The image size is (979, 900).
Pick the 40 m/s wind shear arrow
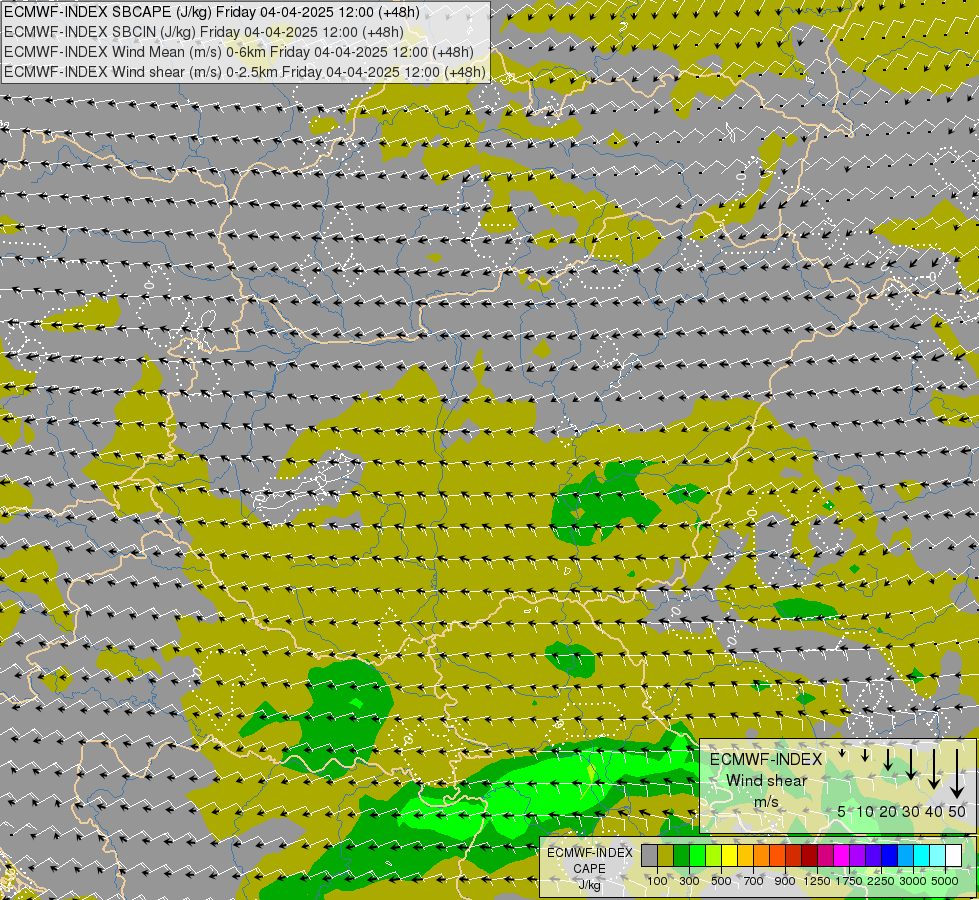(934, 769)
